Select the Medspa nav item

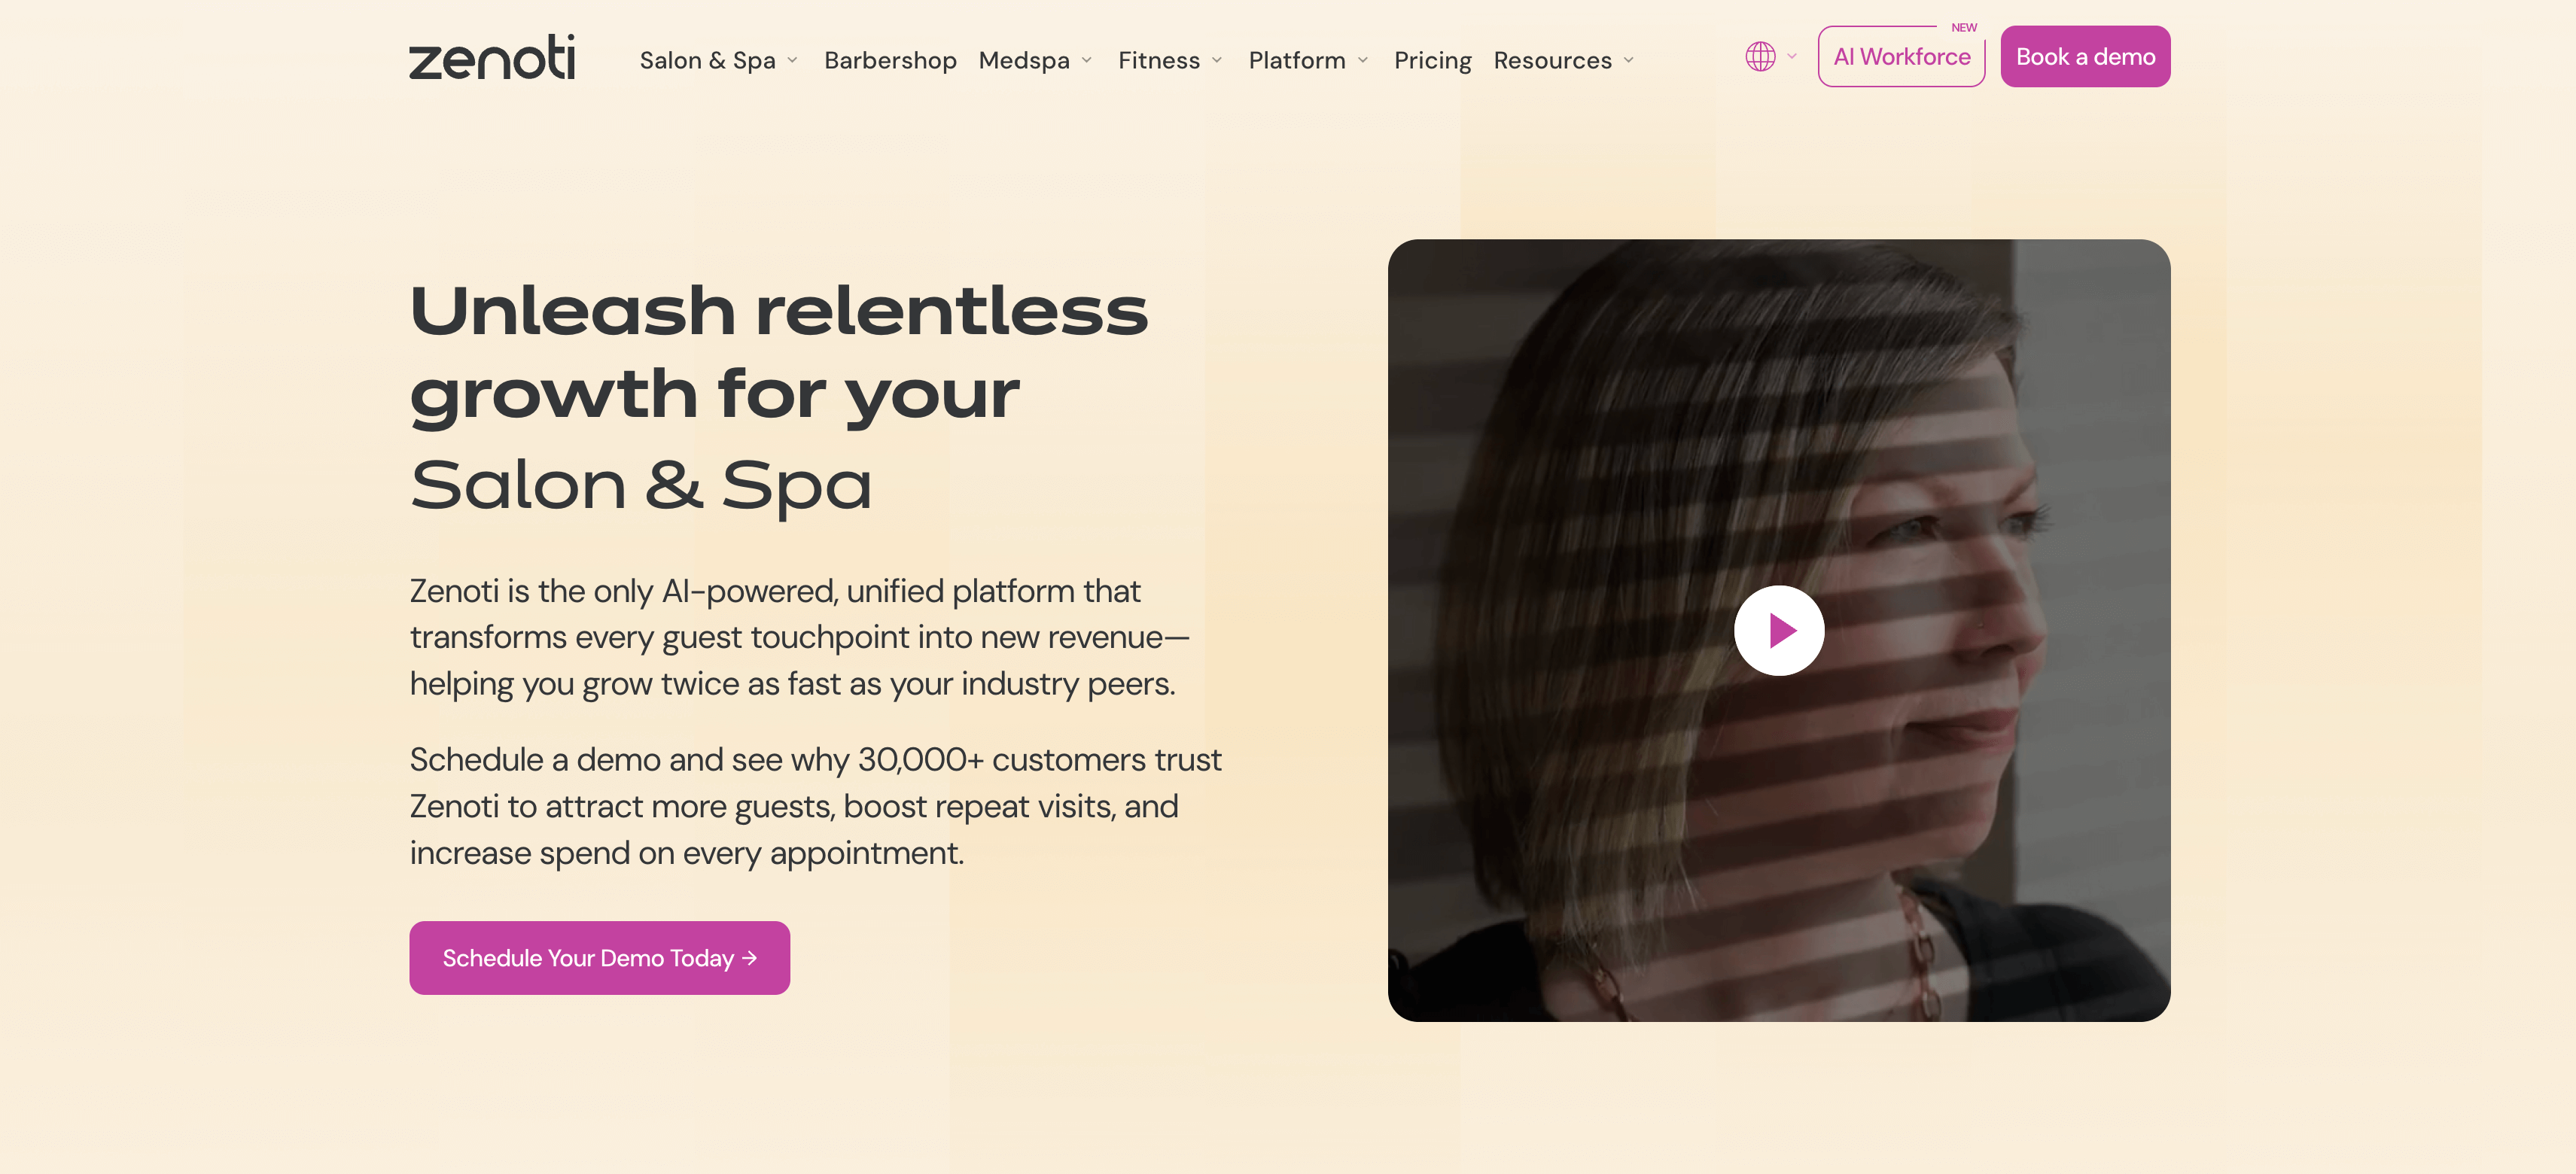1024,61
